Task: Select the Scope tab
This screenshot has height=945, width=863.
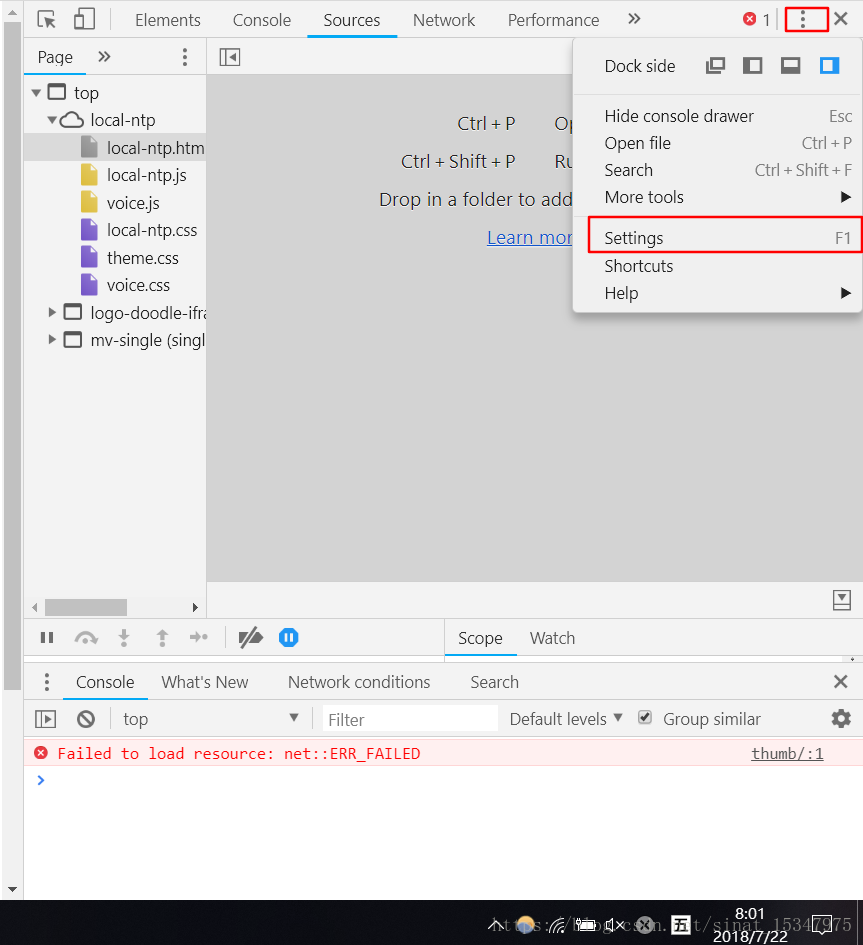Action: pos(480,638)
